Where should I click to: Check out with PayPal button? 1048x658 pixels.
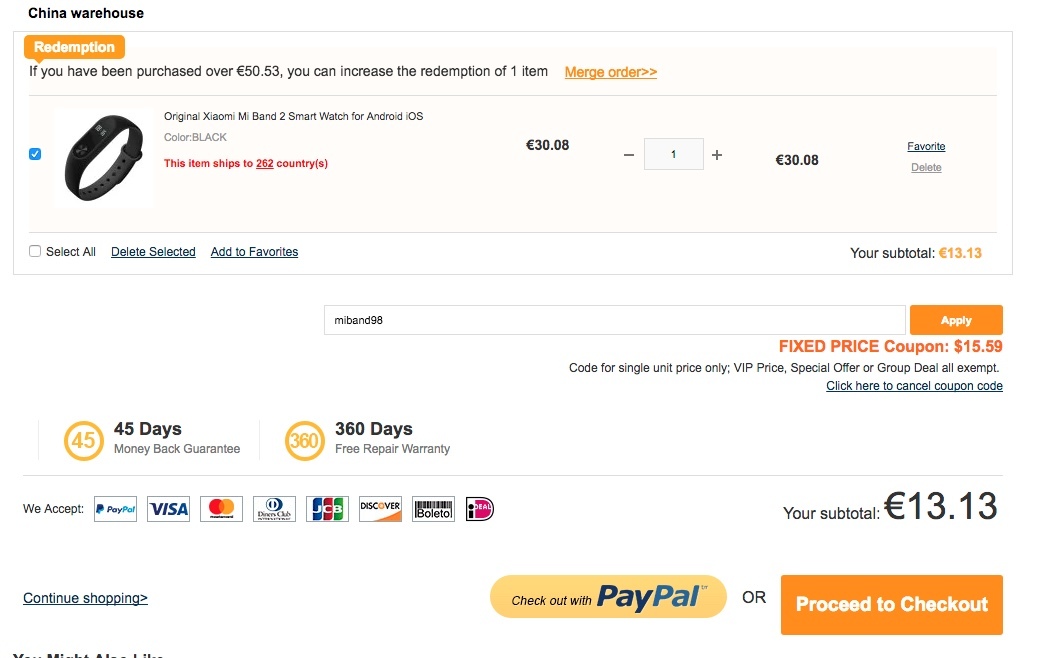click(x=608, y=596)
